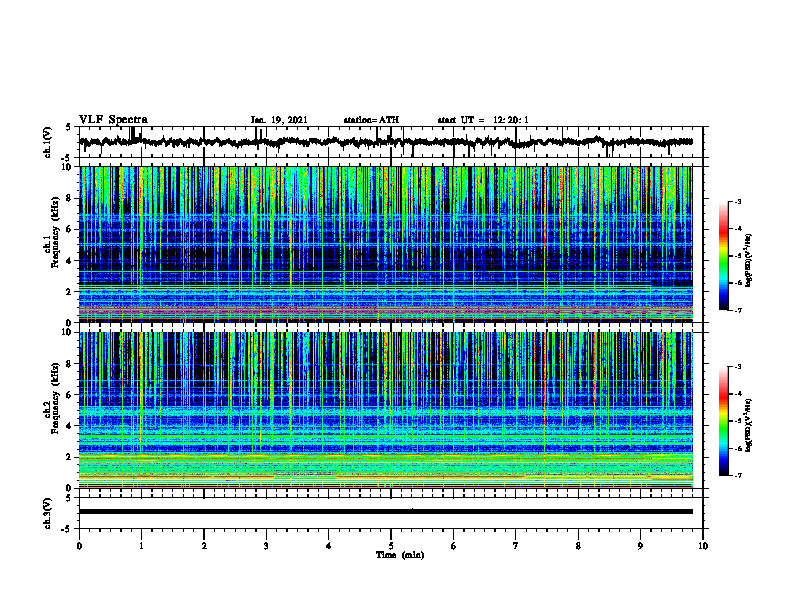Select the ch.2 "Frequency (kHz)" axis label
792x612 pixels.
[x=55, y=398]
